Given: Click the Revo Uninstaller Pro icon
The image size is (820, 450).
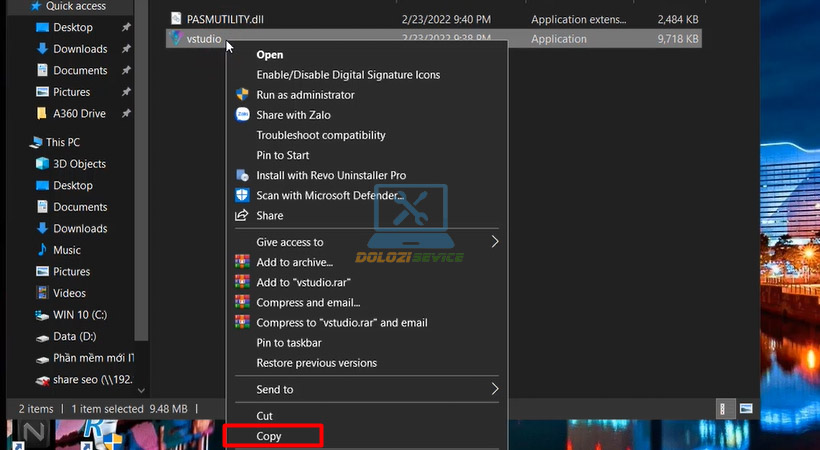Looking at the screenshot, I should [x=242, y=175].
